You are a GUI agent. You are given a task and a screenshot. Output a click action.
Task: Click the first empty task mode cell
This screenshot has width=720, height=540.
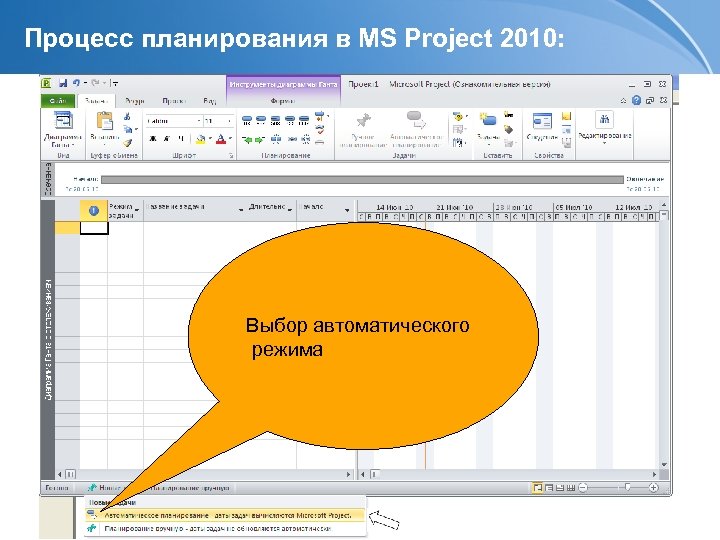tap(125, 228)
